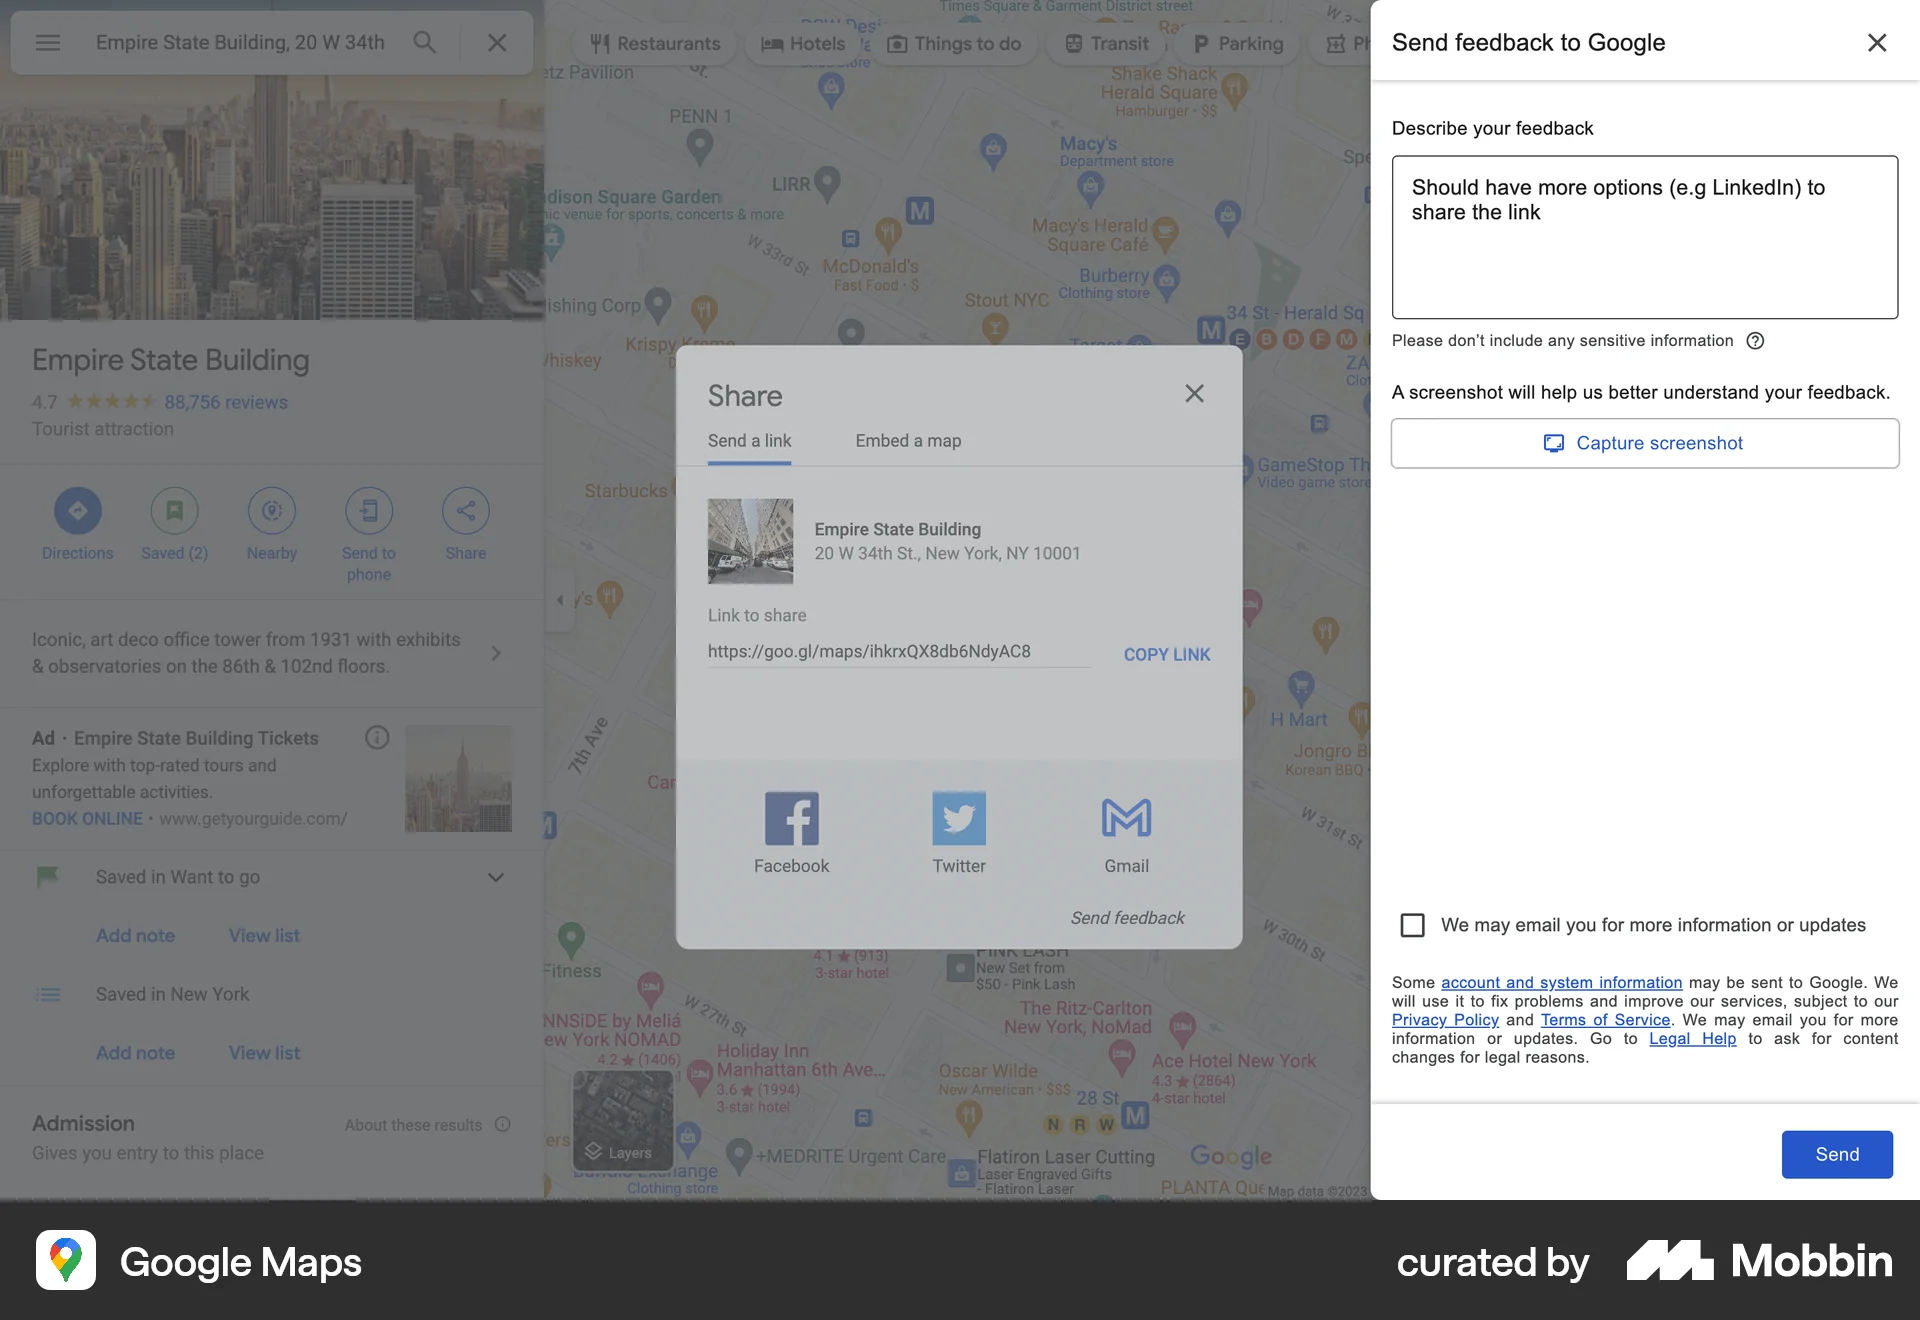Share the link via Twitter

point(958,817)
